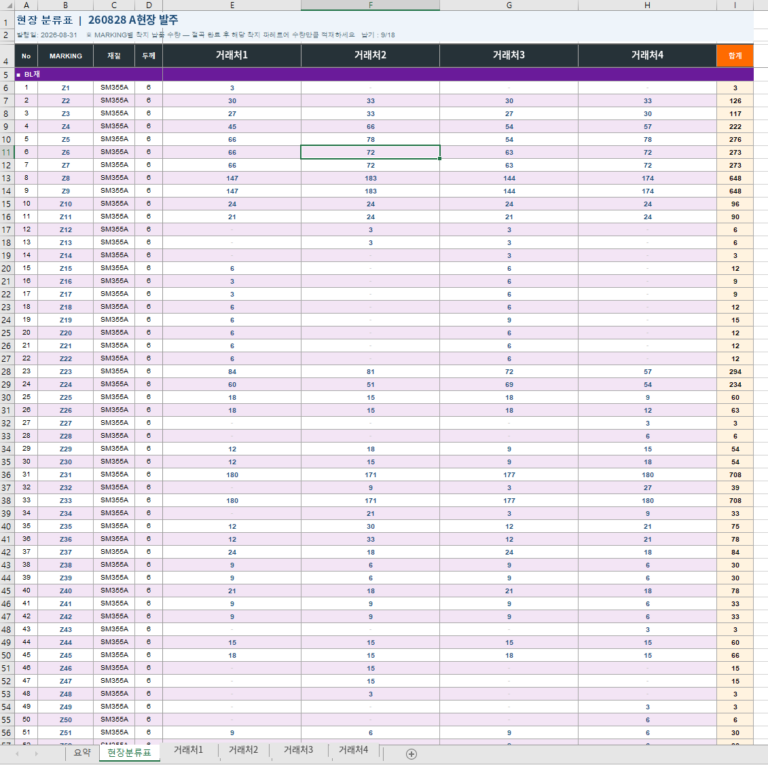Switch to the 거래처2 sheet tab
The height and width of the screenshot is (765, 768).
[243, 750]
